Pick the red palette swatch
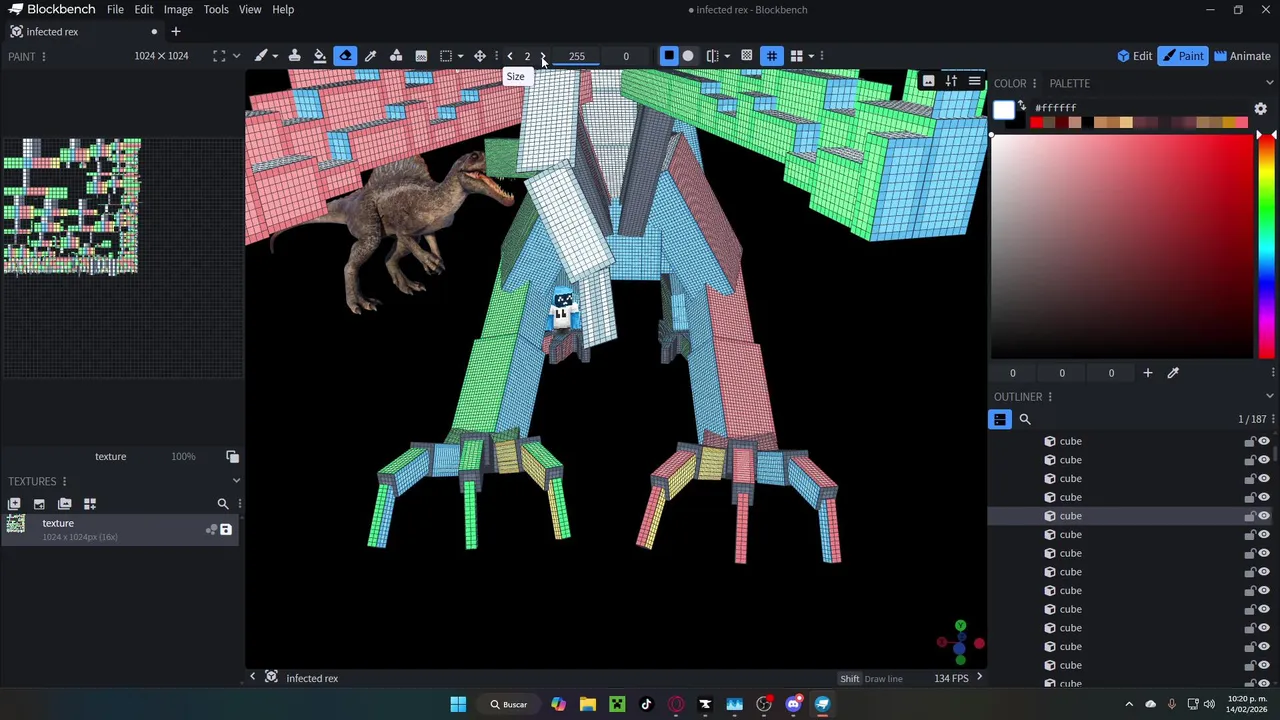 coord(1036,123)
